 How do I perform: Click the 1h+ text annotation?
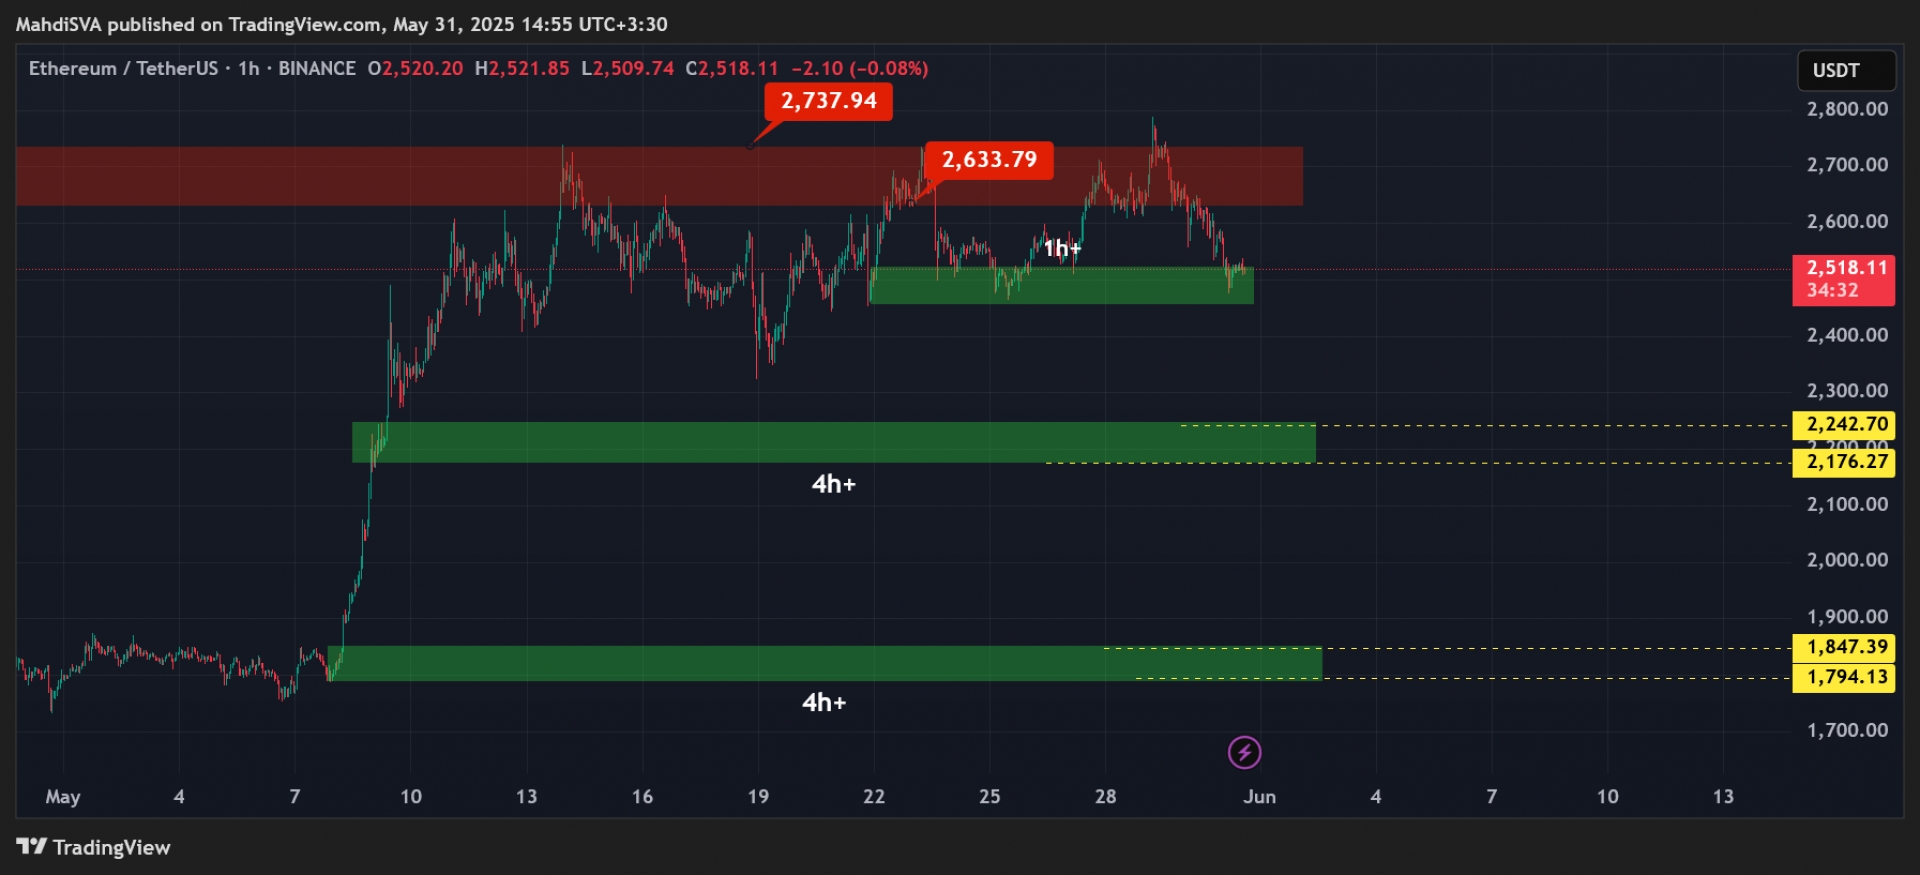pos(1062,248)
